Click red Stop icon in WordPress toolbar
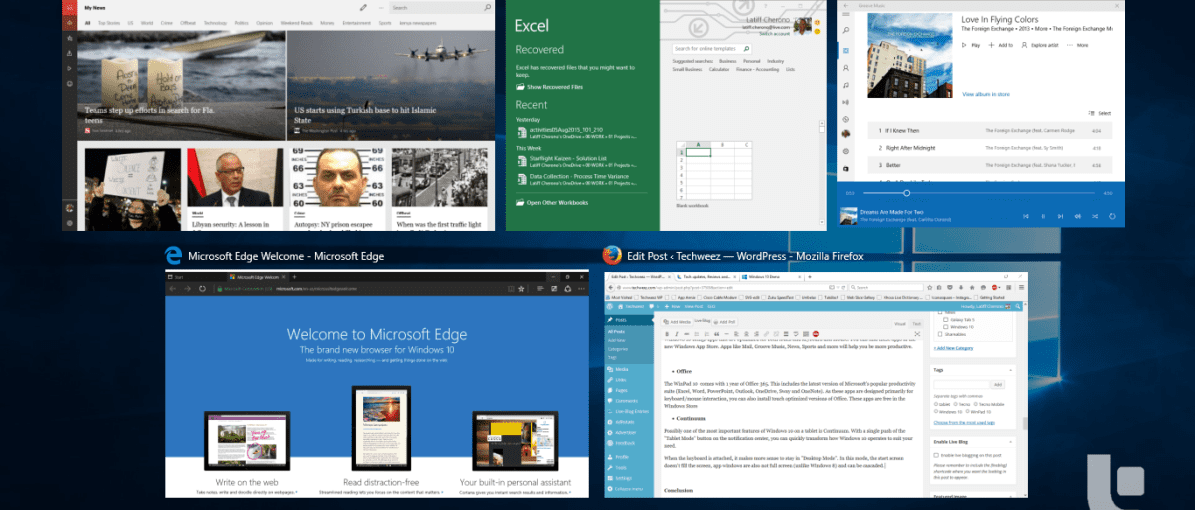 (x=815, y=334)
